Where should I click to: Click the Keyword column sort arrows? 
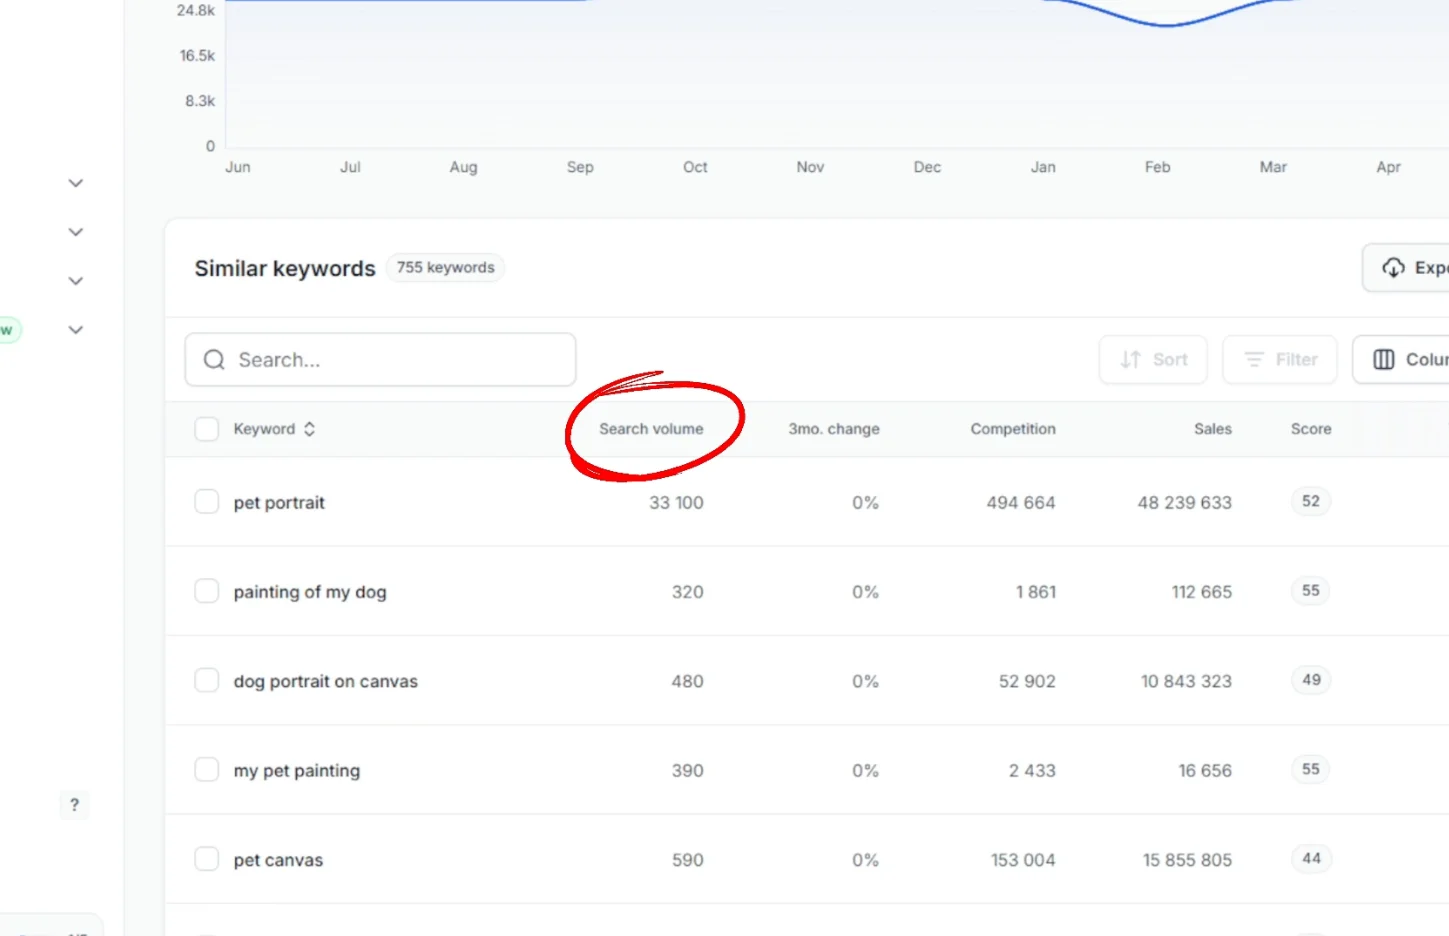pyautogui.click(x=310, y=429)
